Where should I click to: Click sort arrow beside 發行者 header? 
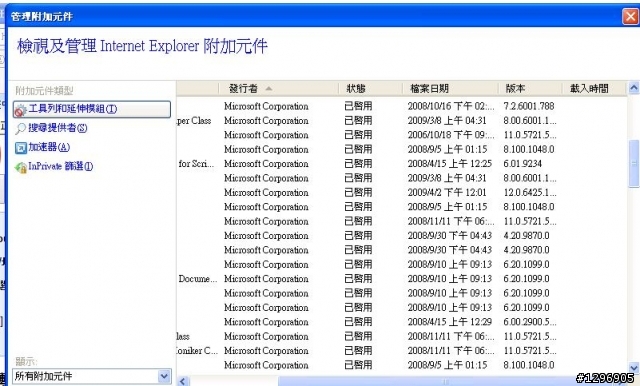tap(269, 88)
